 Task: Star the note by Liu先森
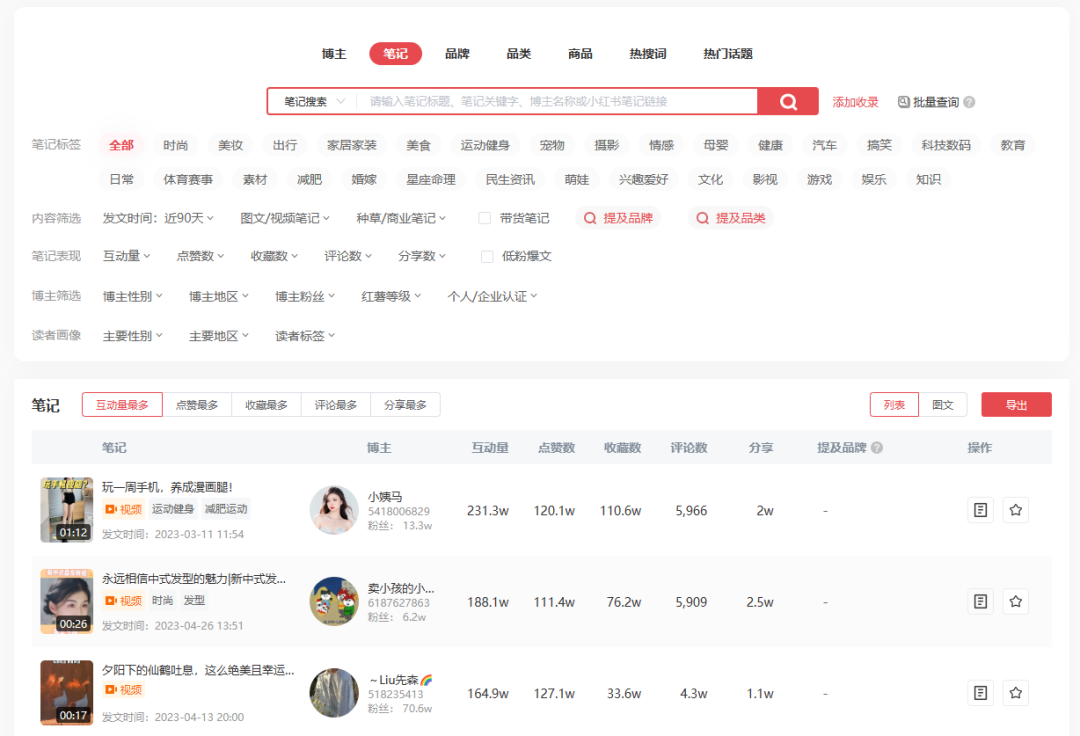1015,692
